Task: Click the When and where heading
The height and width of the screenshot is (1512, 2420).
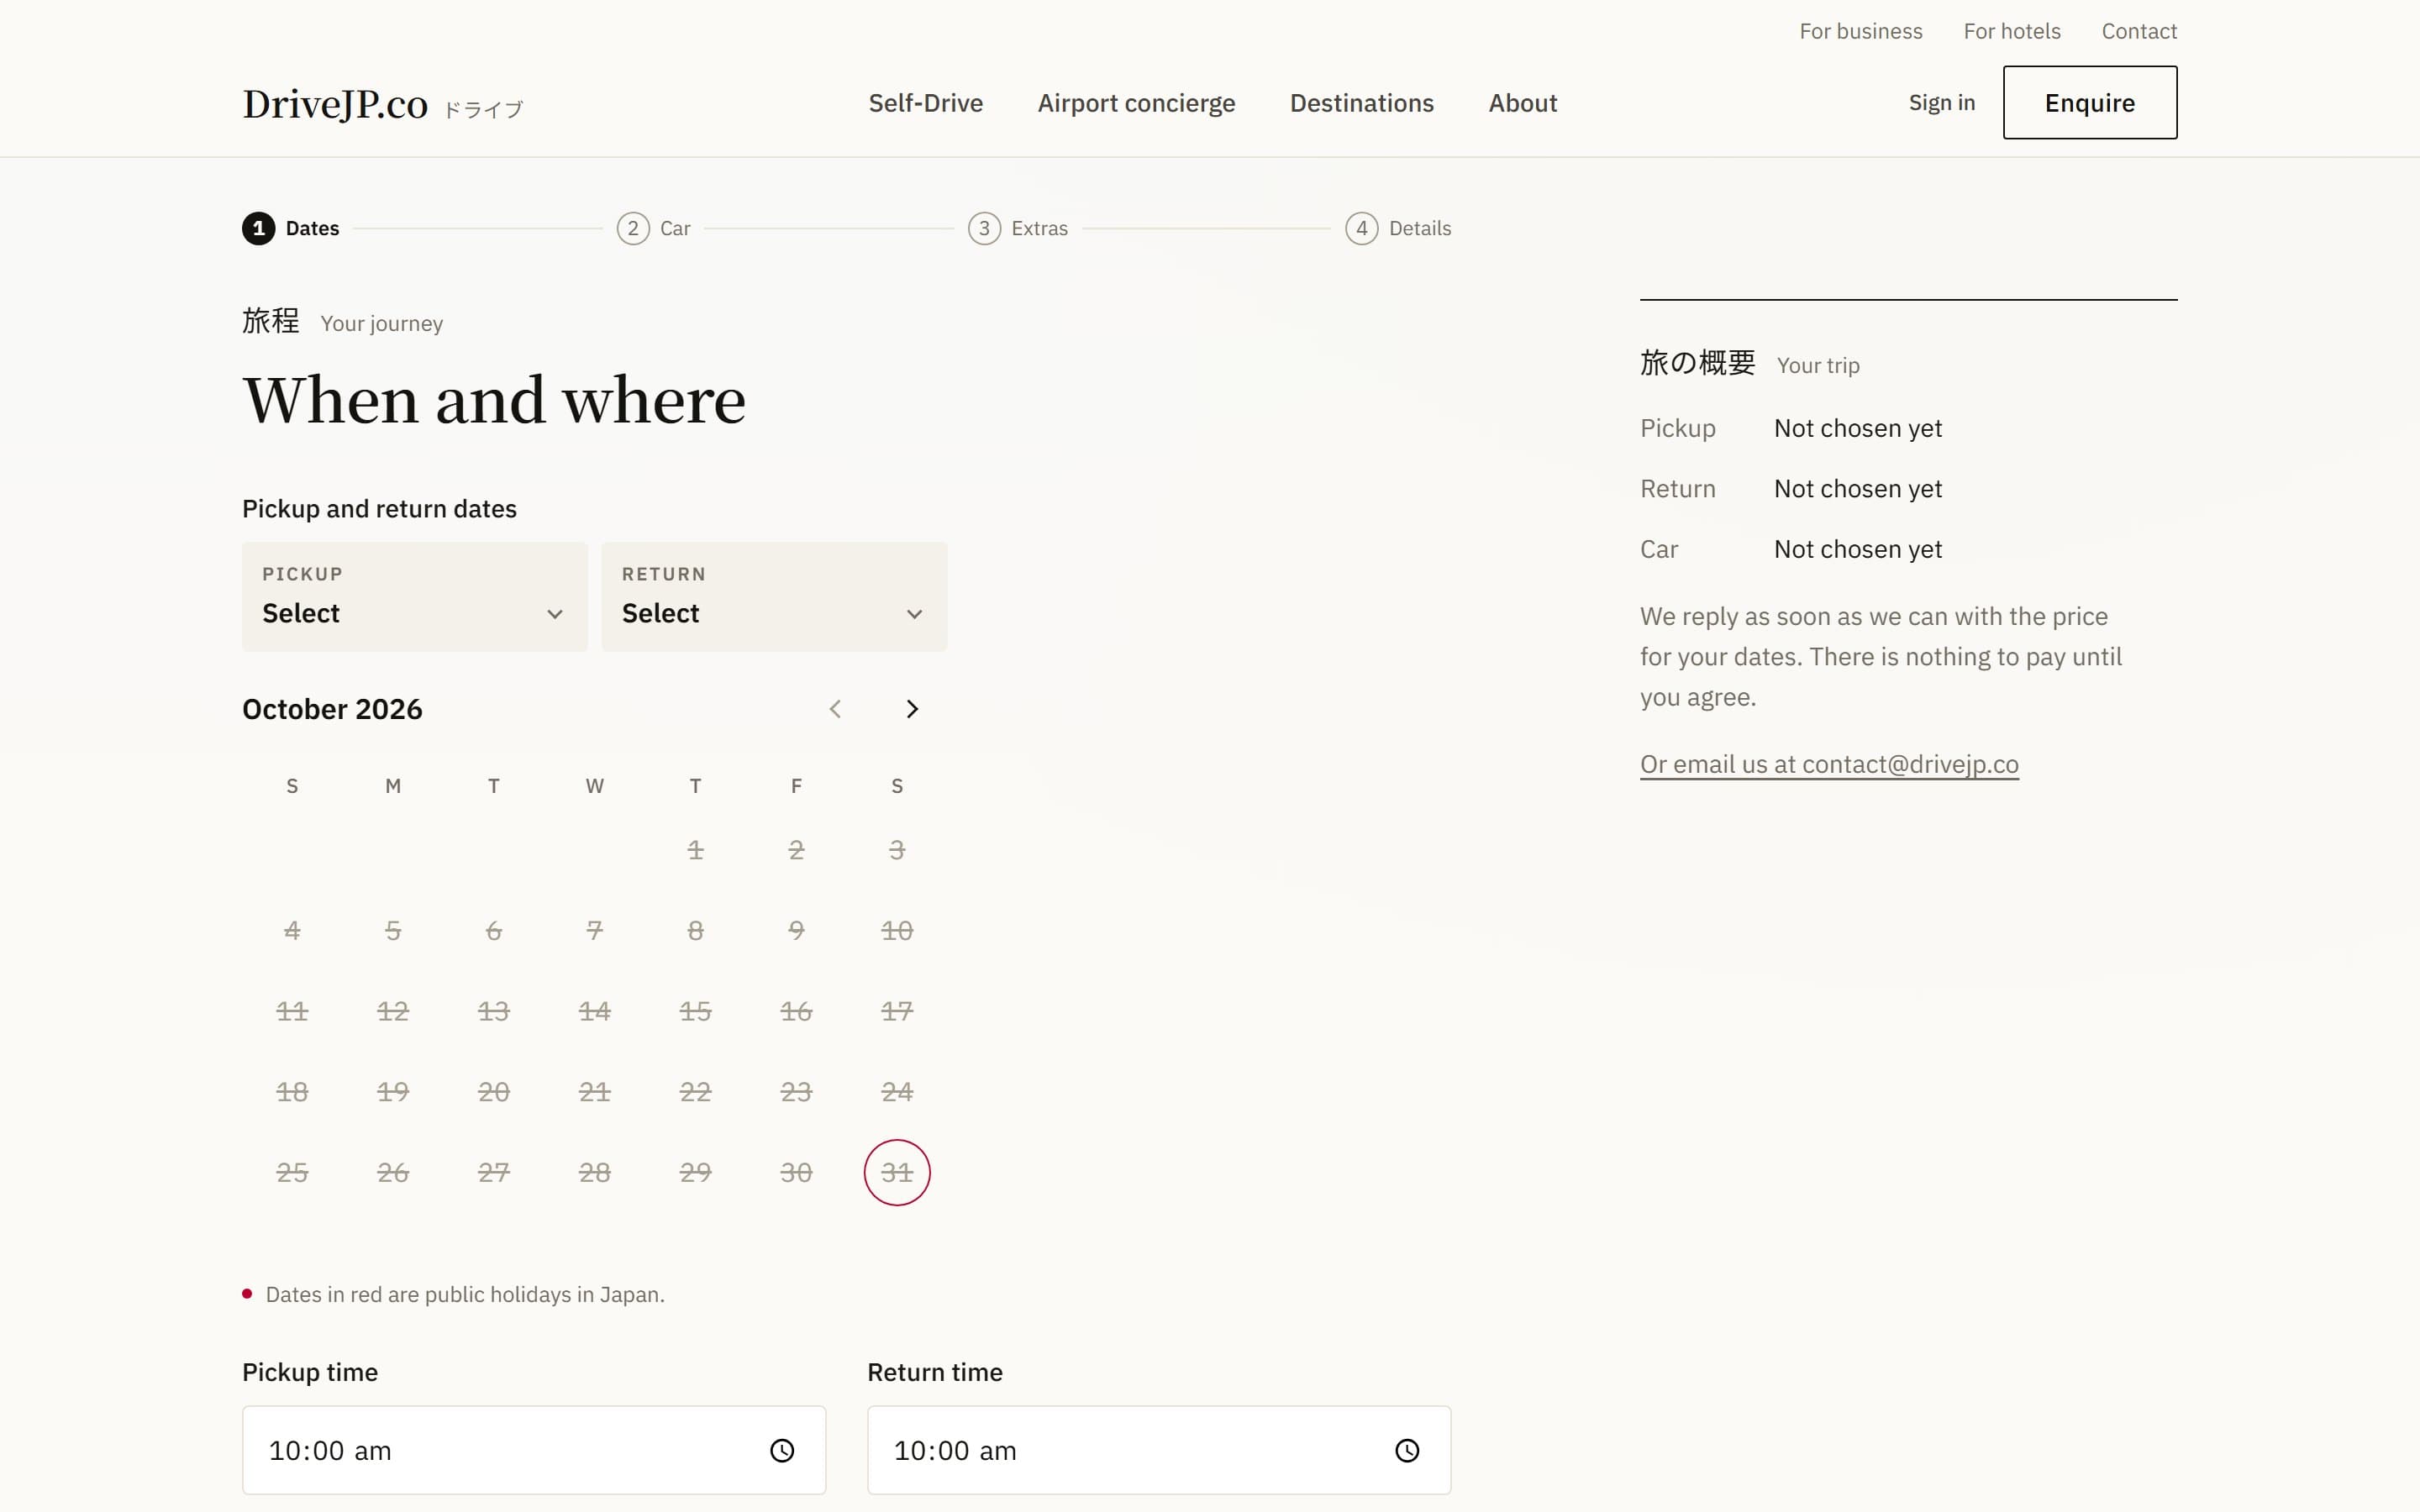Action: pyautogui.click(x=494, y=401)
